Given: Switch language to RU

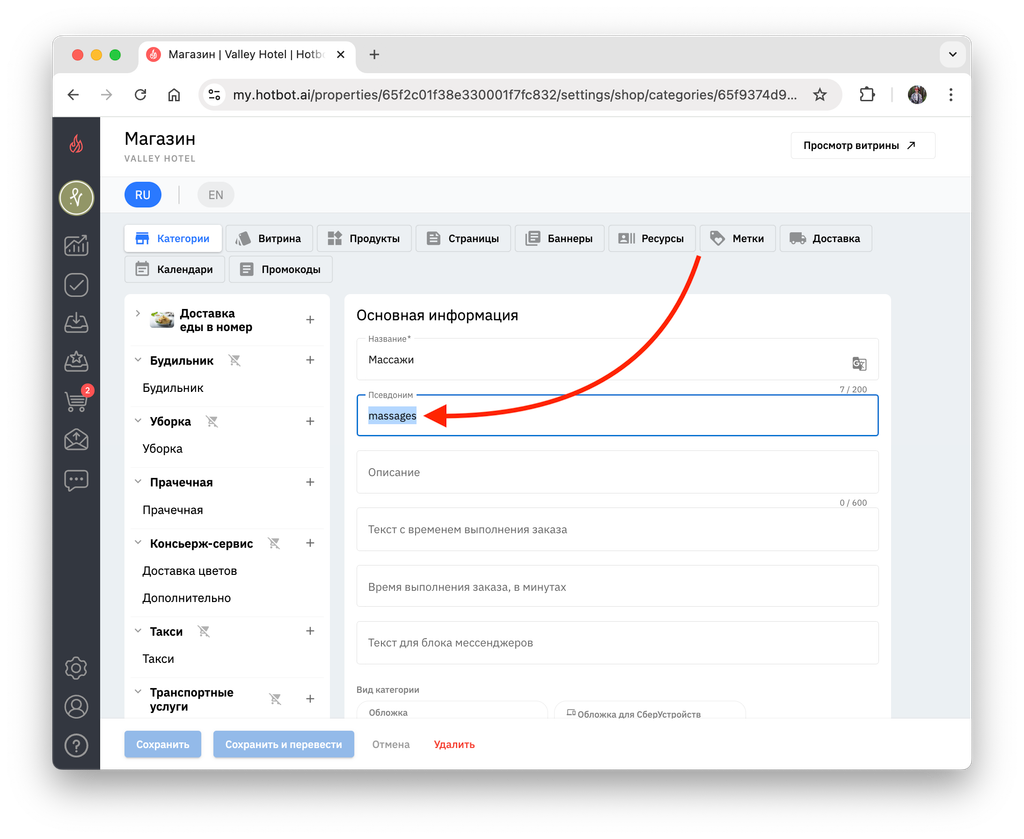Looking at the screenshot, I should [143, 195].
